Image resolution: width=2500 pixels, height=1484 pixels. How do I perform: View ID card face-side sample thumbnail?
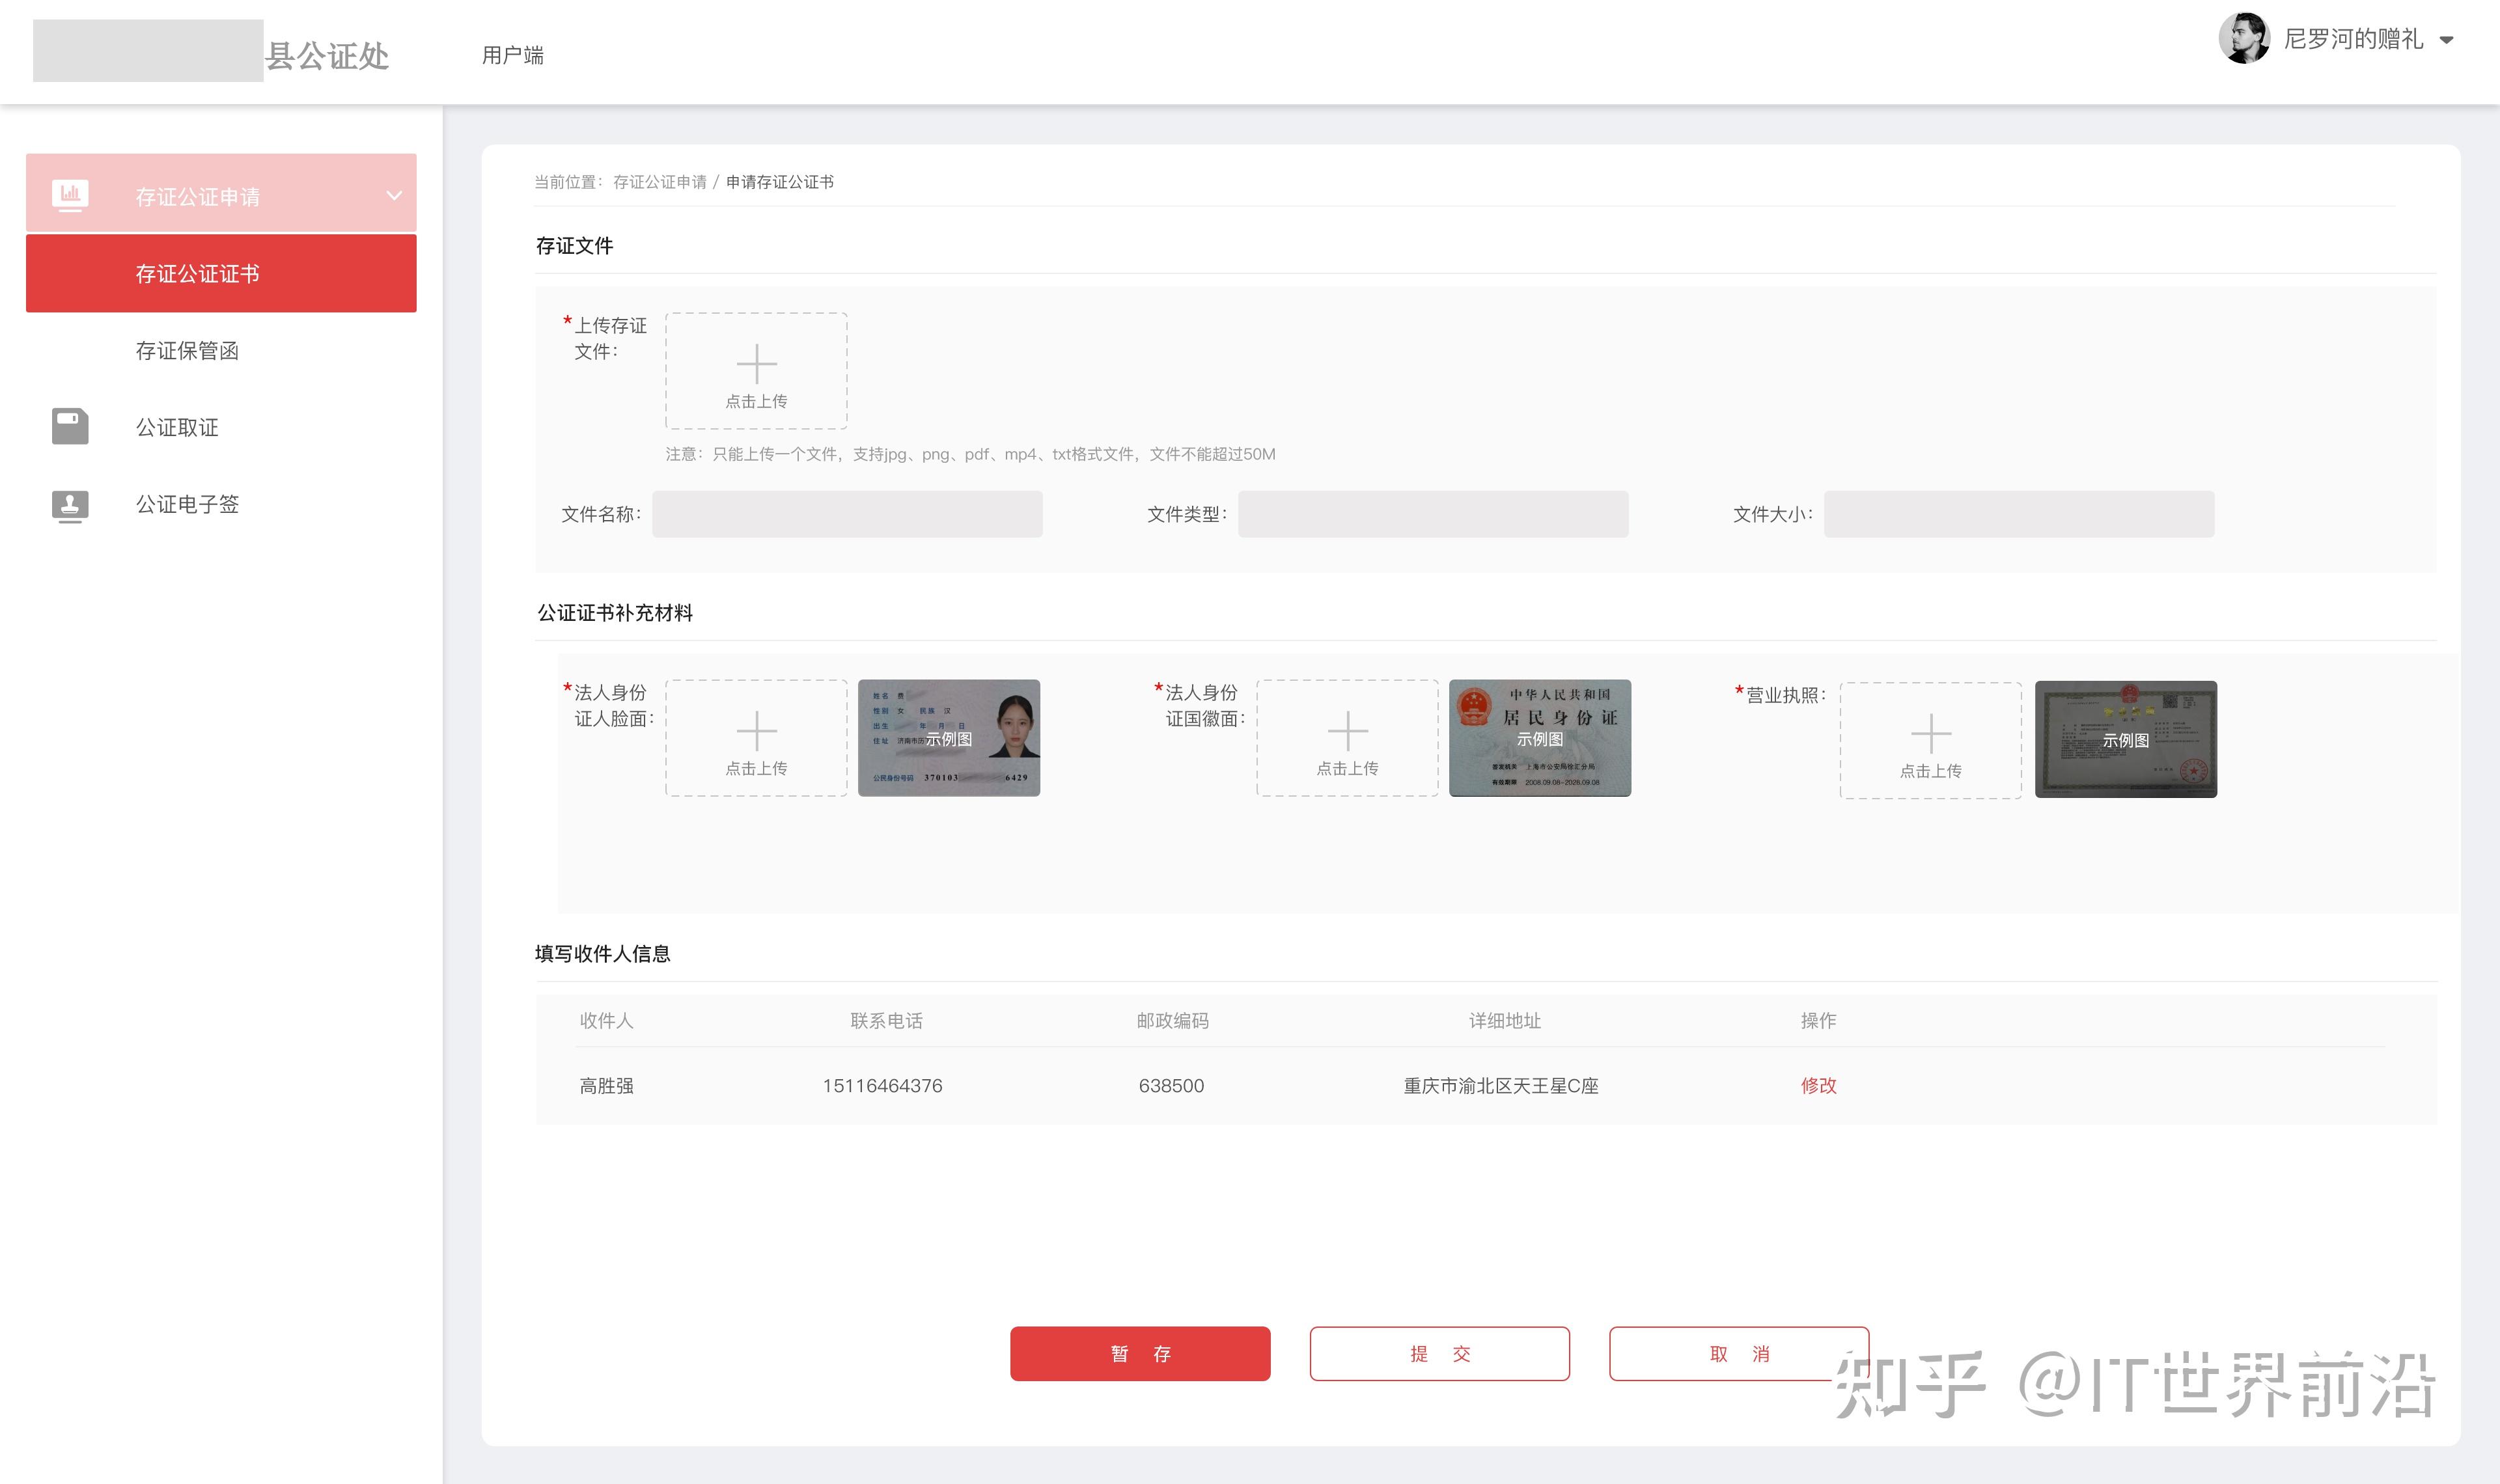pos(948,738)
